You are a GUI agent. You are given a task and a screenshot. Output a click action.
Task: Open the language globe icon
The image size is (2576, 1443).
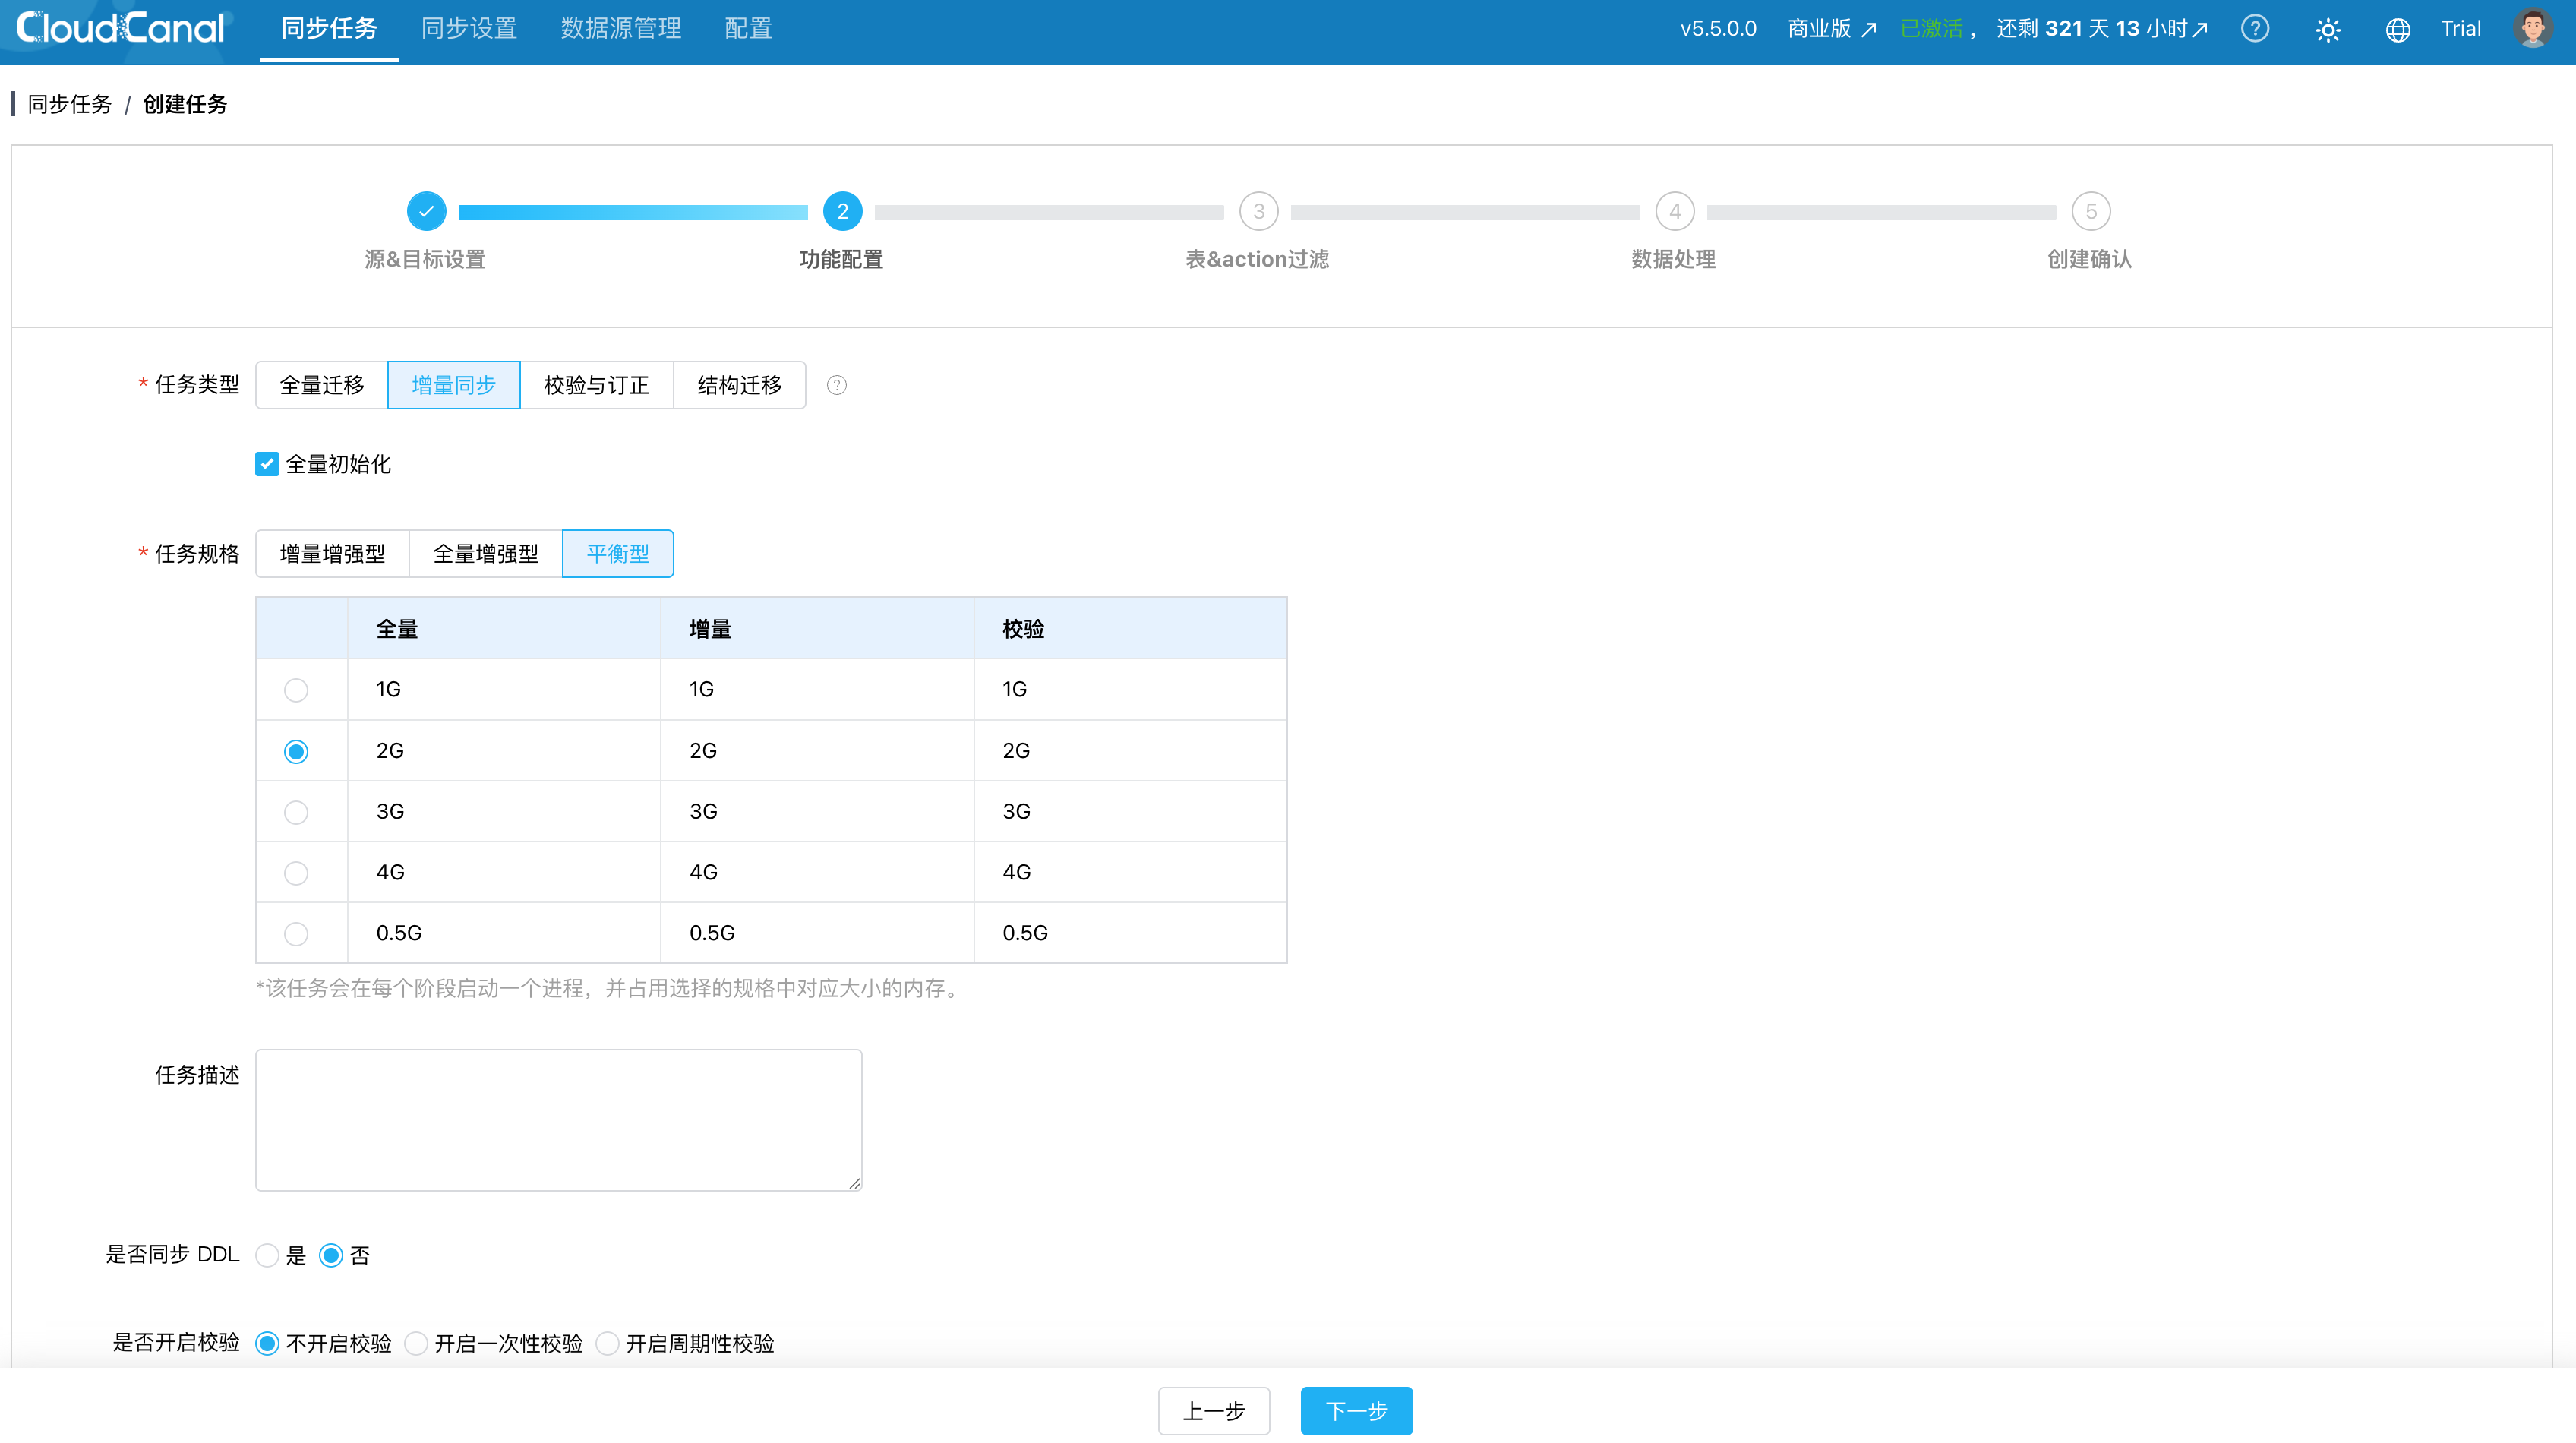[x=2397, y=30]
